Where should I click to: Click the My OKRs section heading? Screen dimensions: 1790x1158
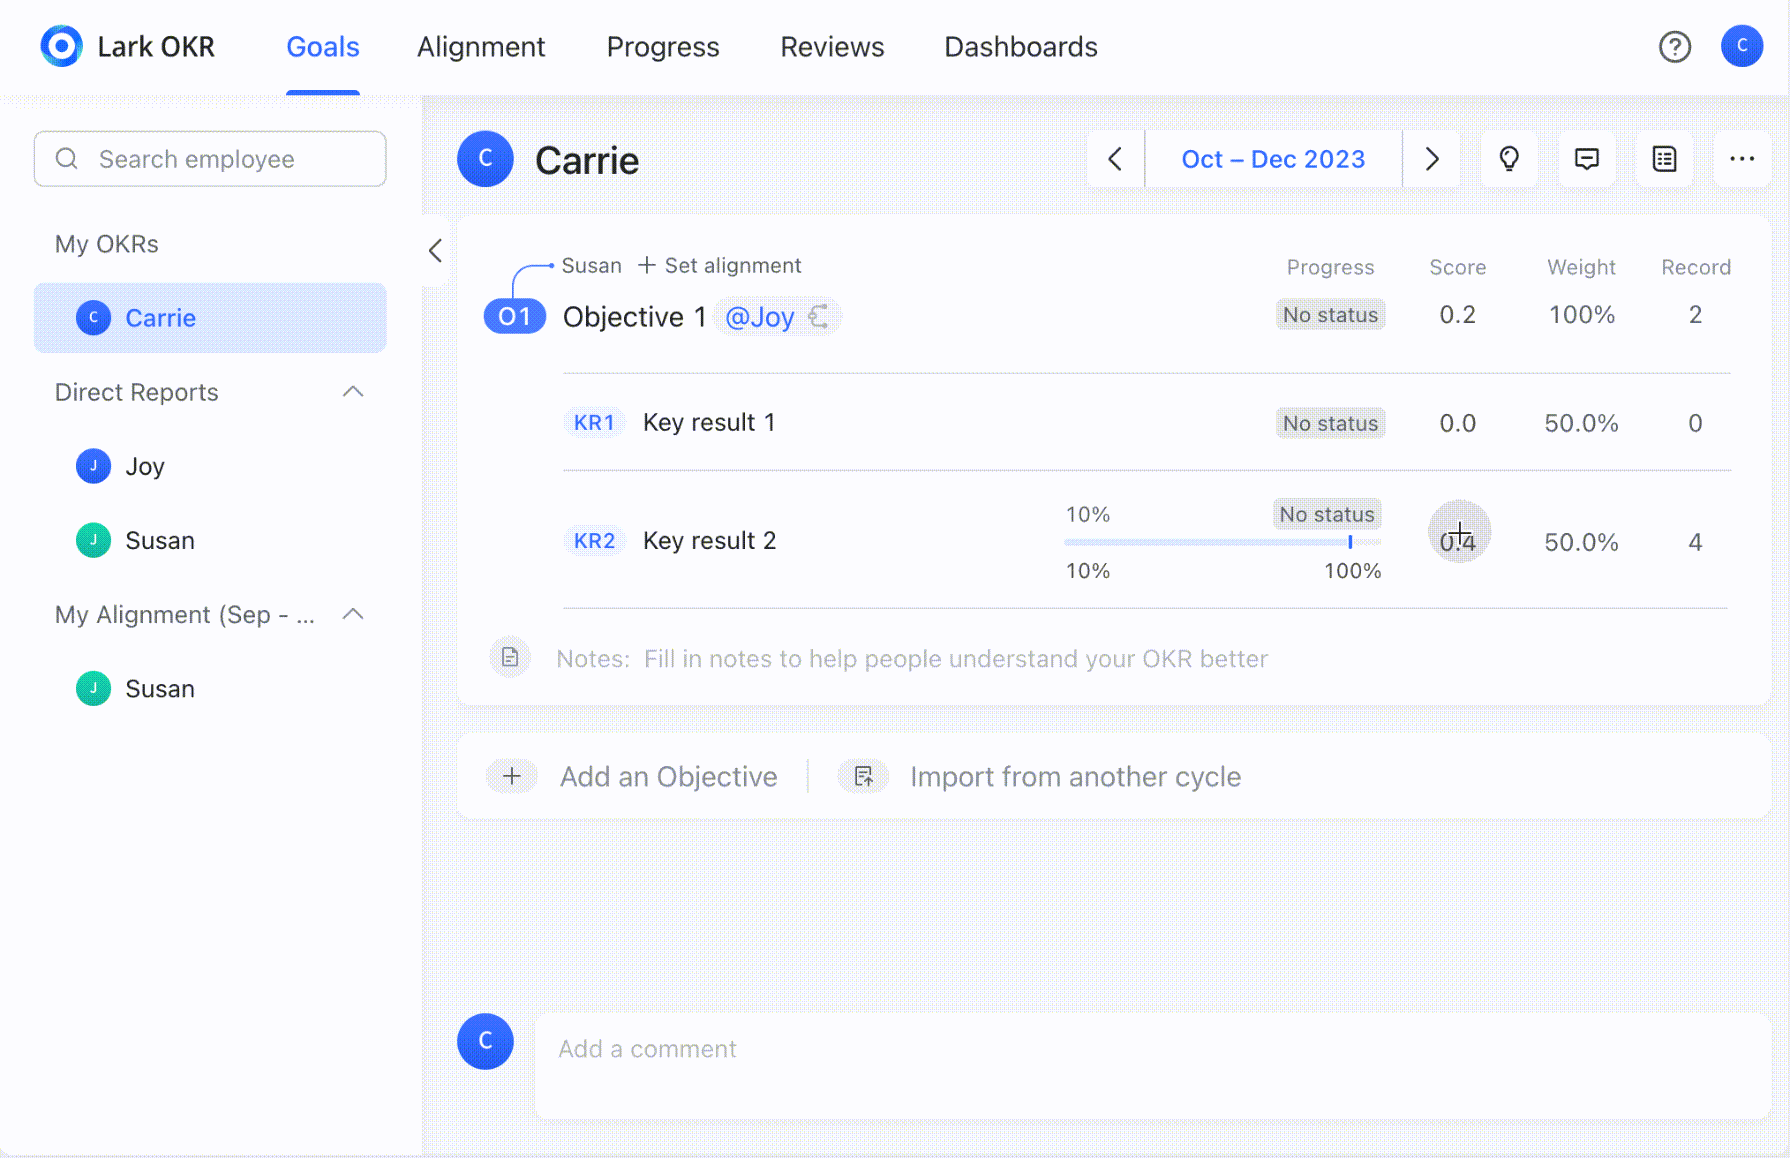106,244
